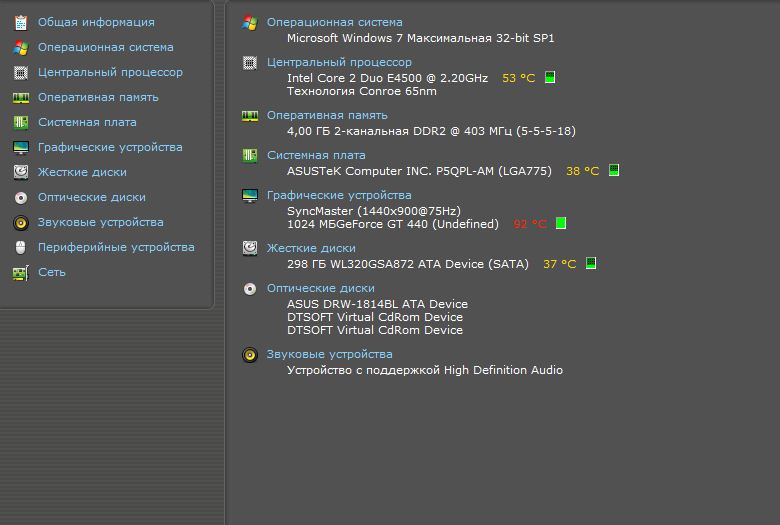This screenshot has width=780, height=525.
Task: Click the RAM icon next to summary heading Оперативная память
Action: point(250,116)
